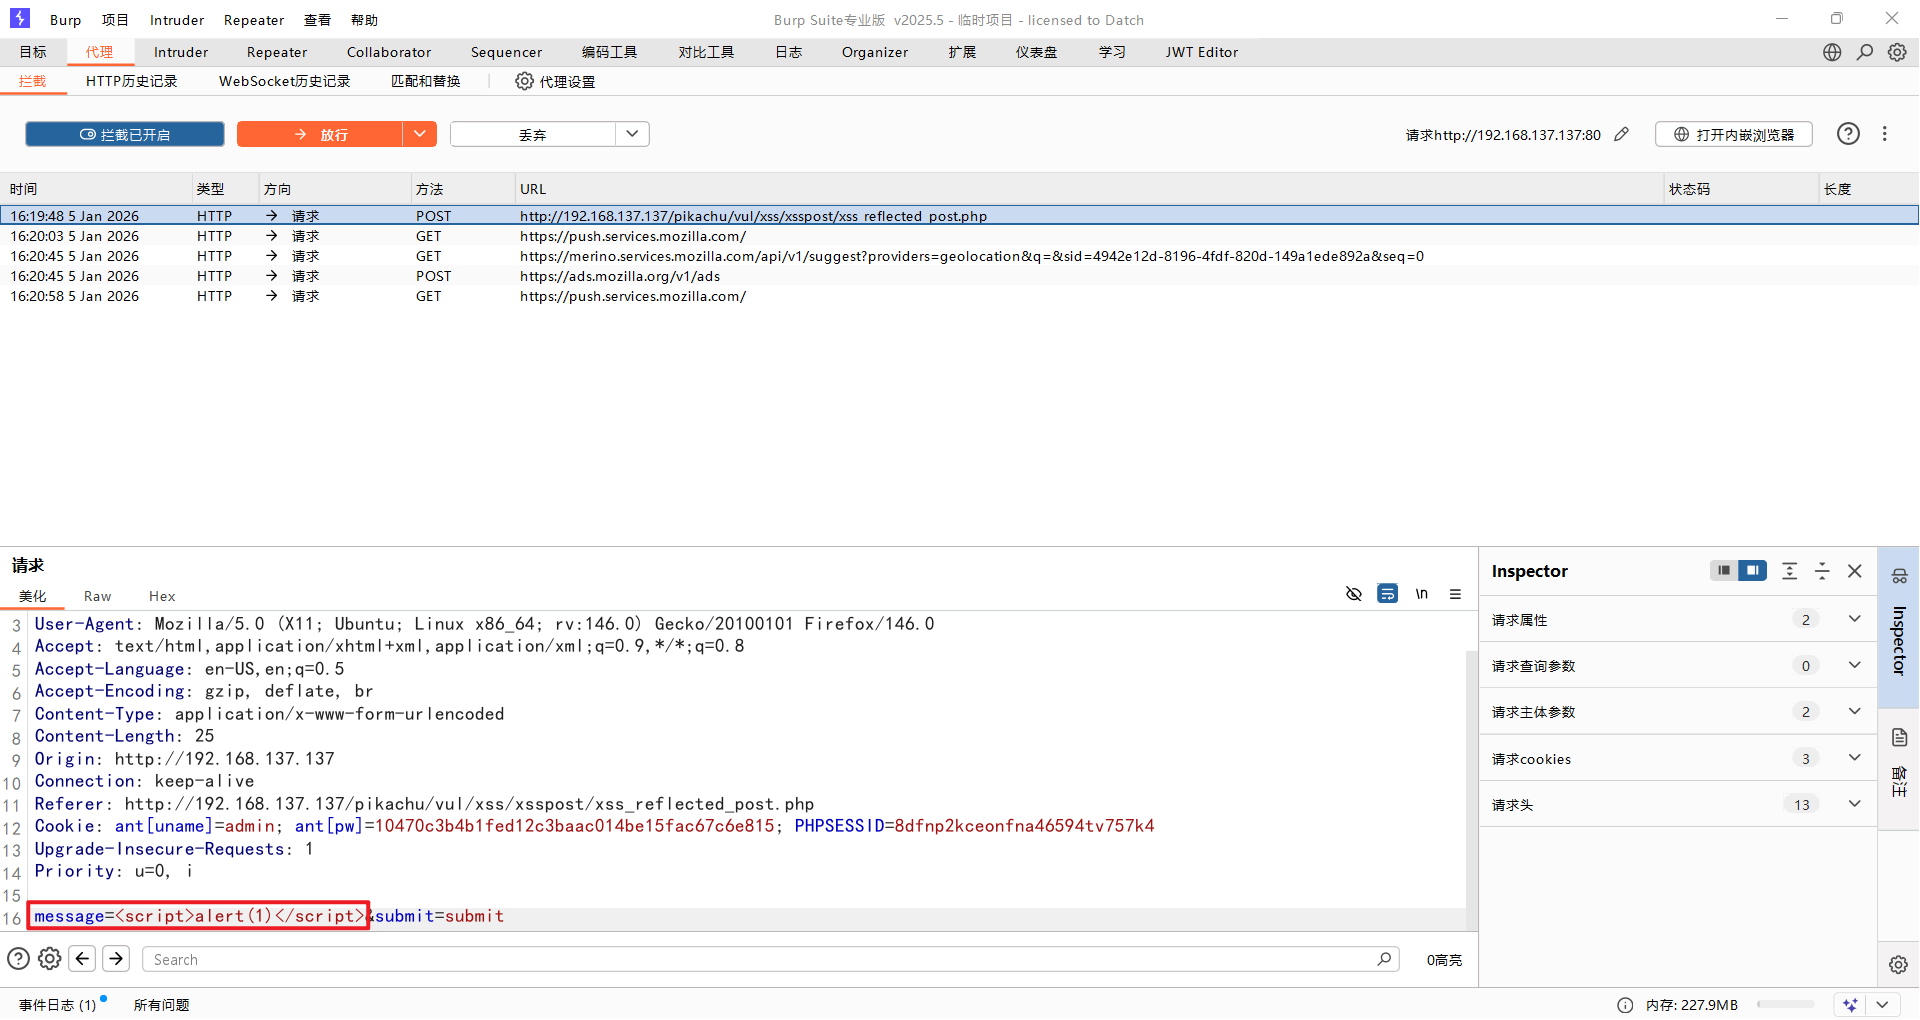
Task: Open the 备注 notes side tab
Action: coord(1899,768)
